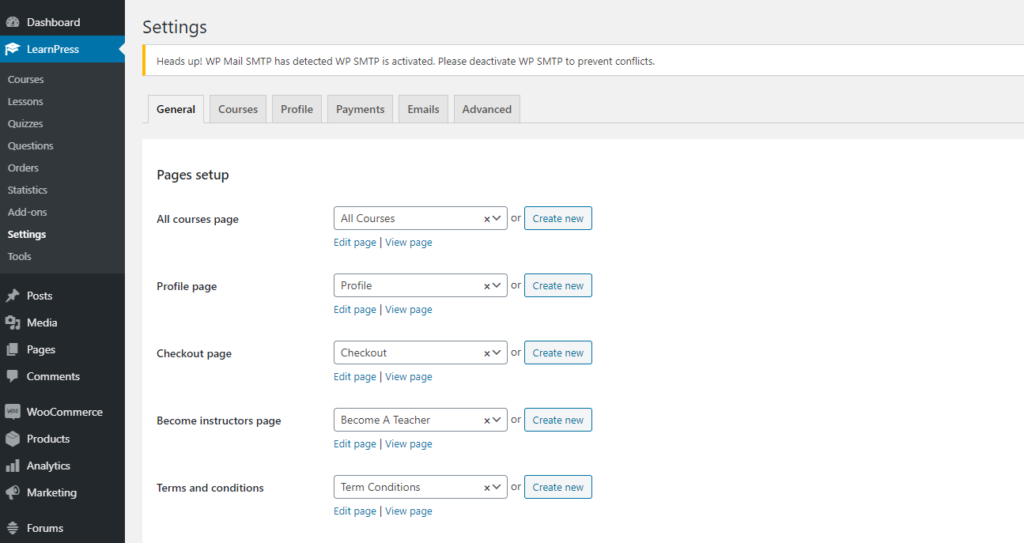The image size is (1024, 543).
Task: Click the LearnPress graduation cap icon
Action: (x=13, y=49)
